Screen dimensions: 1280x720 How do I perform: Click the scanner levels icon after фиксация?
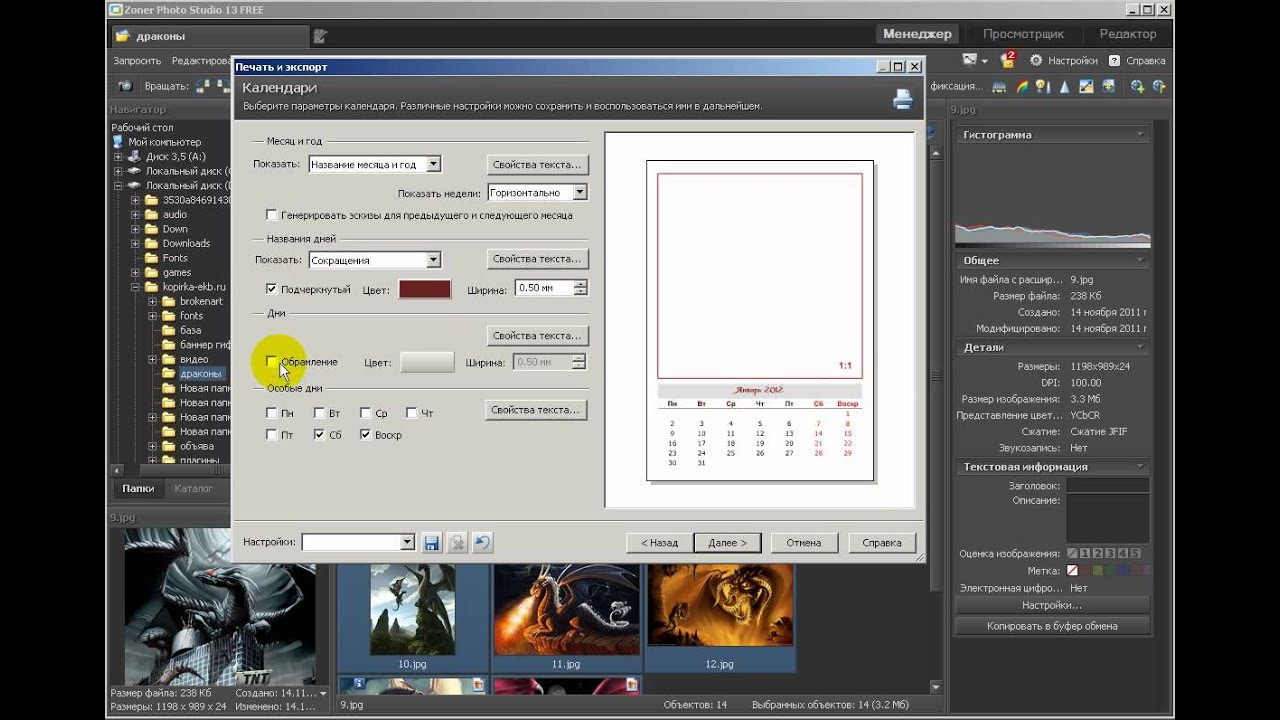tap(1001, 86)
